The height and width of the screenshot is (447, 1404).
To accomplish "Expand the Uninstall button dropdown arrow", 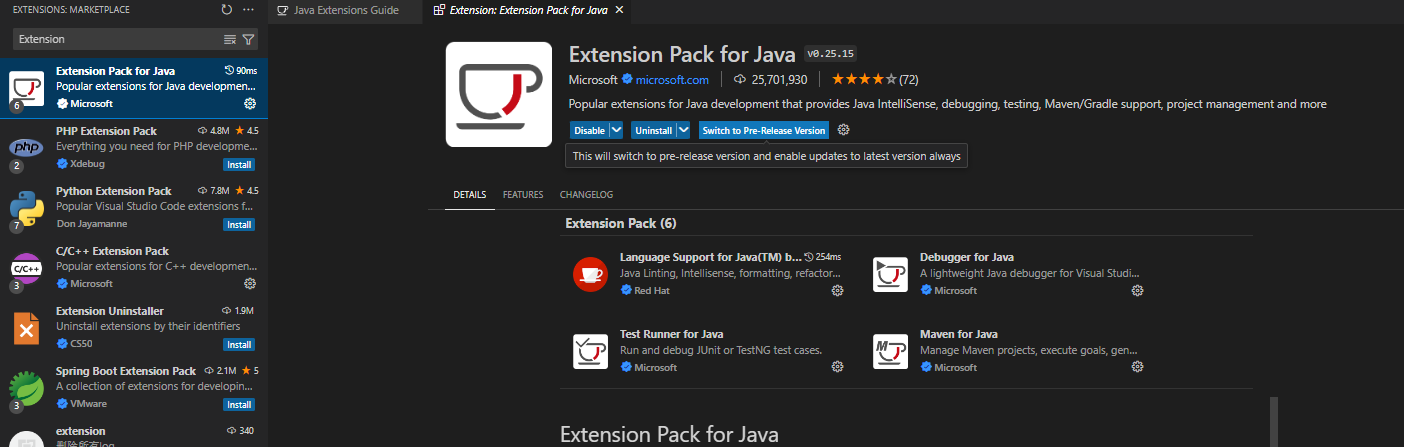I will [683, 130].
